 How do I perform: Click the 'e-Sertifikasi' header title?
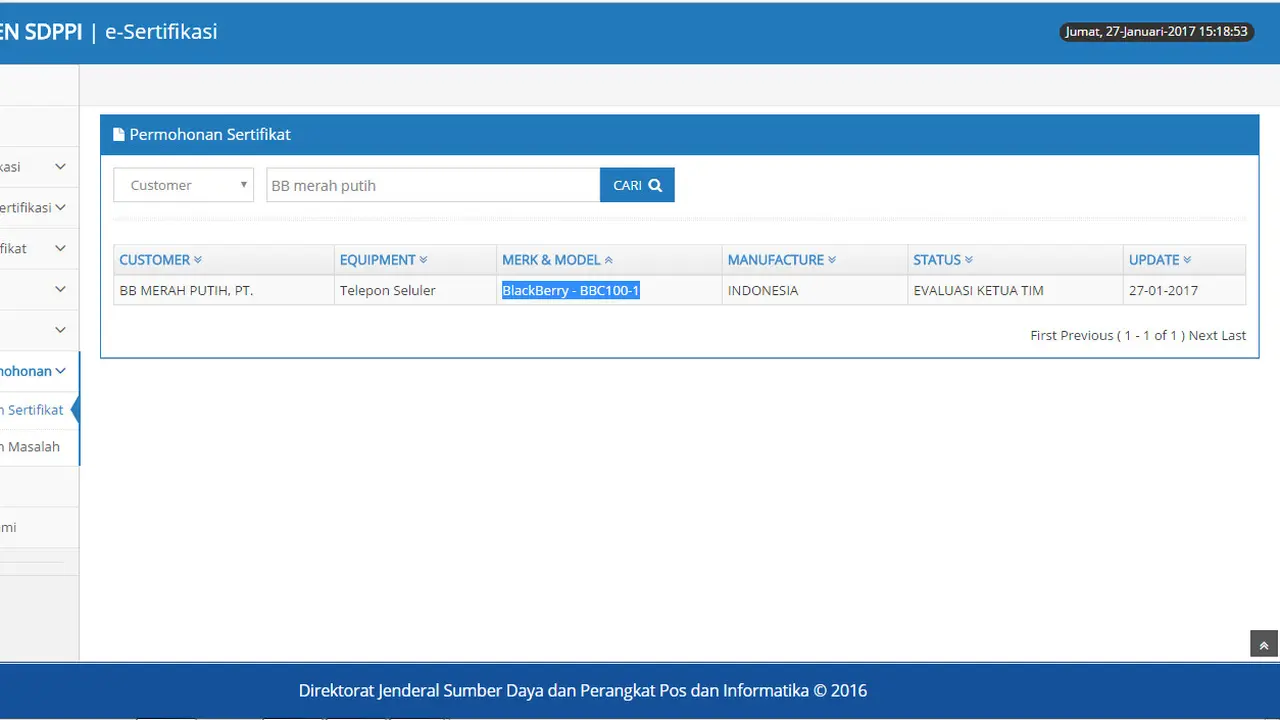point(161,32)
